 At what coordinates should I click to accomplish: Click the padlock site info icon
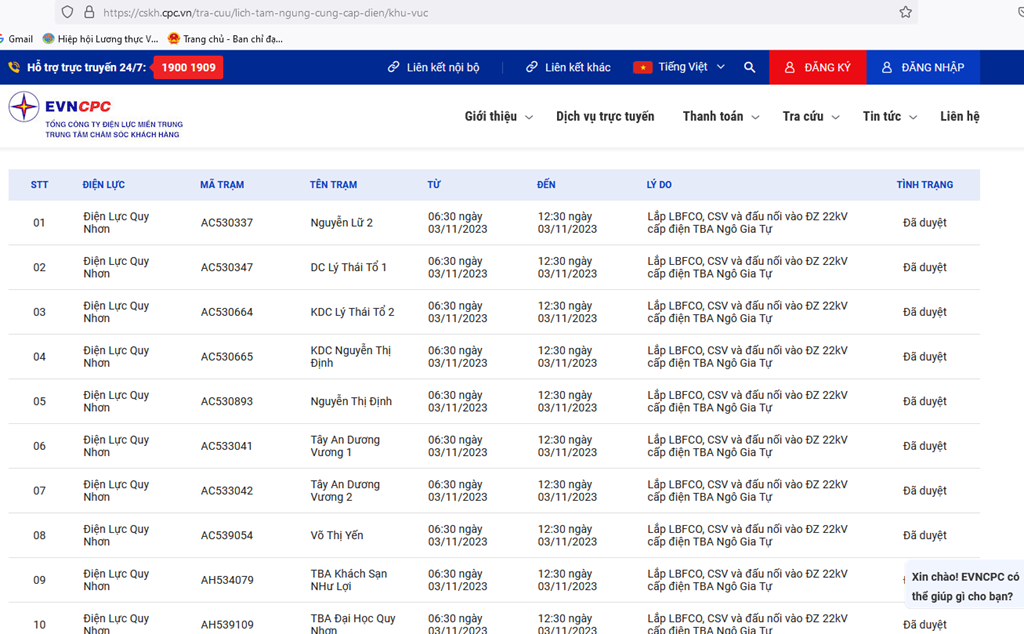(89, 12)
